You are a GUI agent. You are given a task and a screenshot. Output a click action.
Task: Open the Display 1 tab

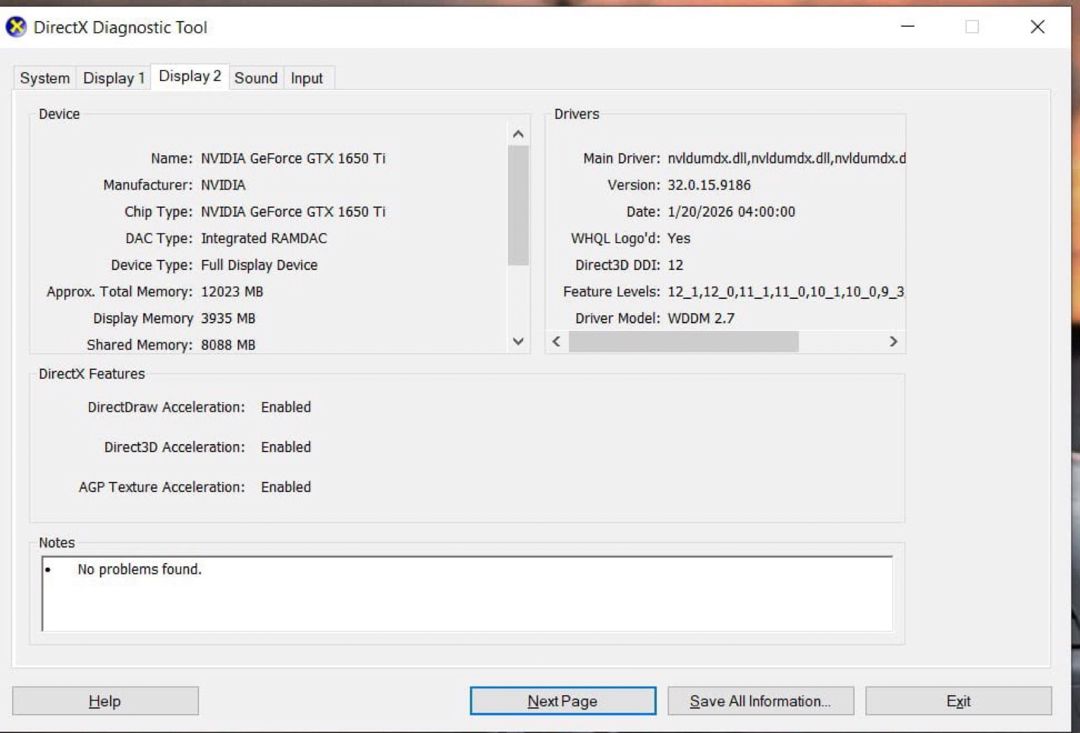[114, 78]
